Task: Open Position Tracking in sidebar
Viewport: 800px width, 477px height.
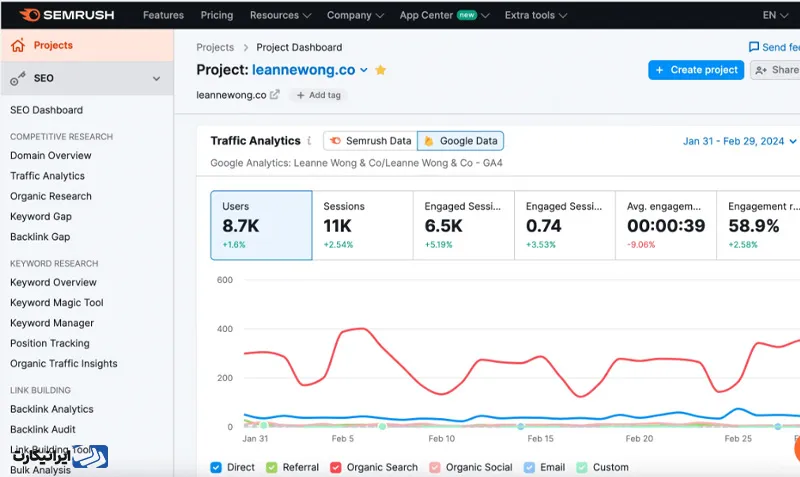Action: point(49,344)
